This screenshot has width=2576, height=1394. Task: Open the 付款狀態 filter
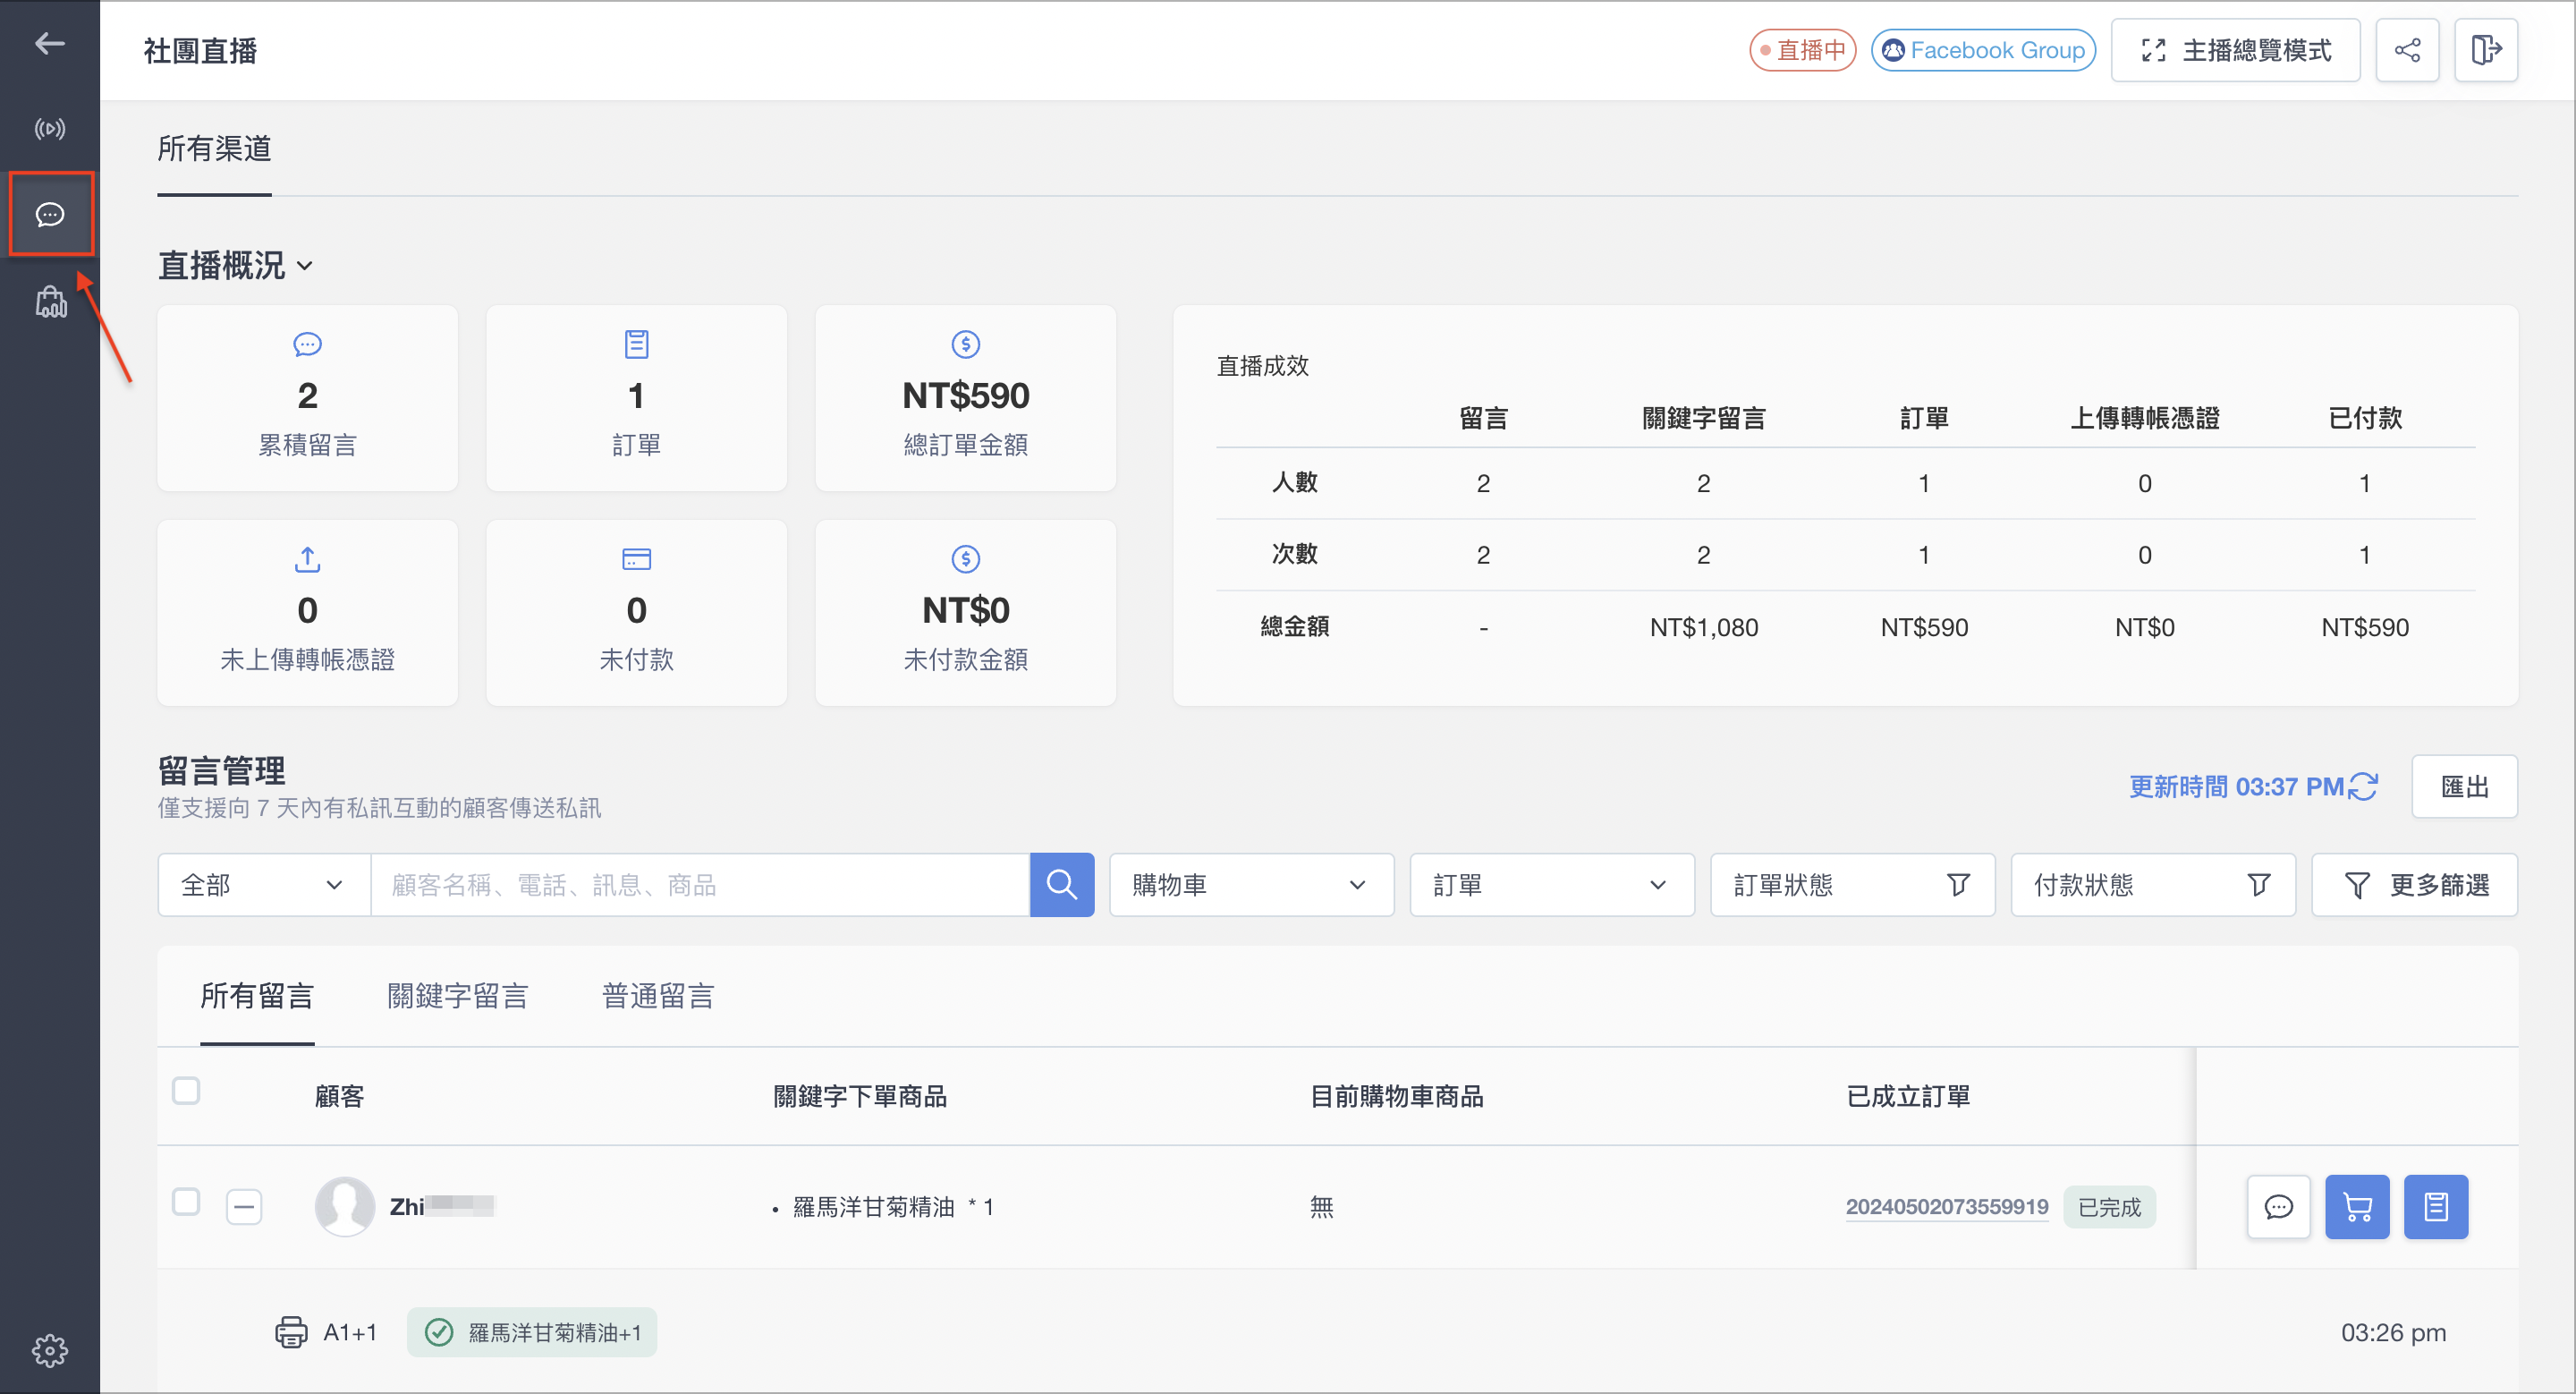pyautogui.click(x=2152, y=884)
